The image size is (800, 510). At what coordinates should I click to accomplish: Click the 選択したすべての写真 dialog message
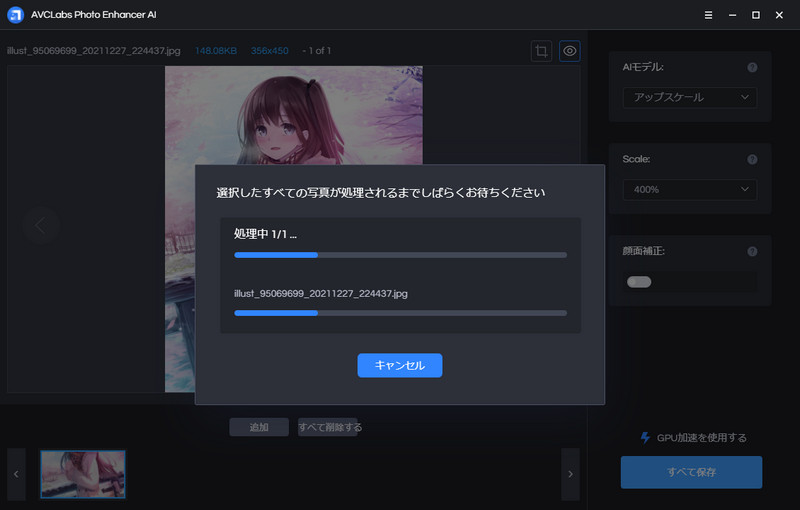pyautogui.click(x=381, y=193)
